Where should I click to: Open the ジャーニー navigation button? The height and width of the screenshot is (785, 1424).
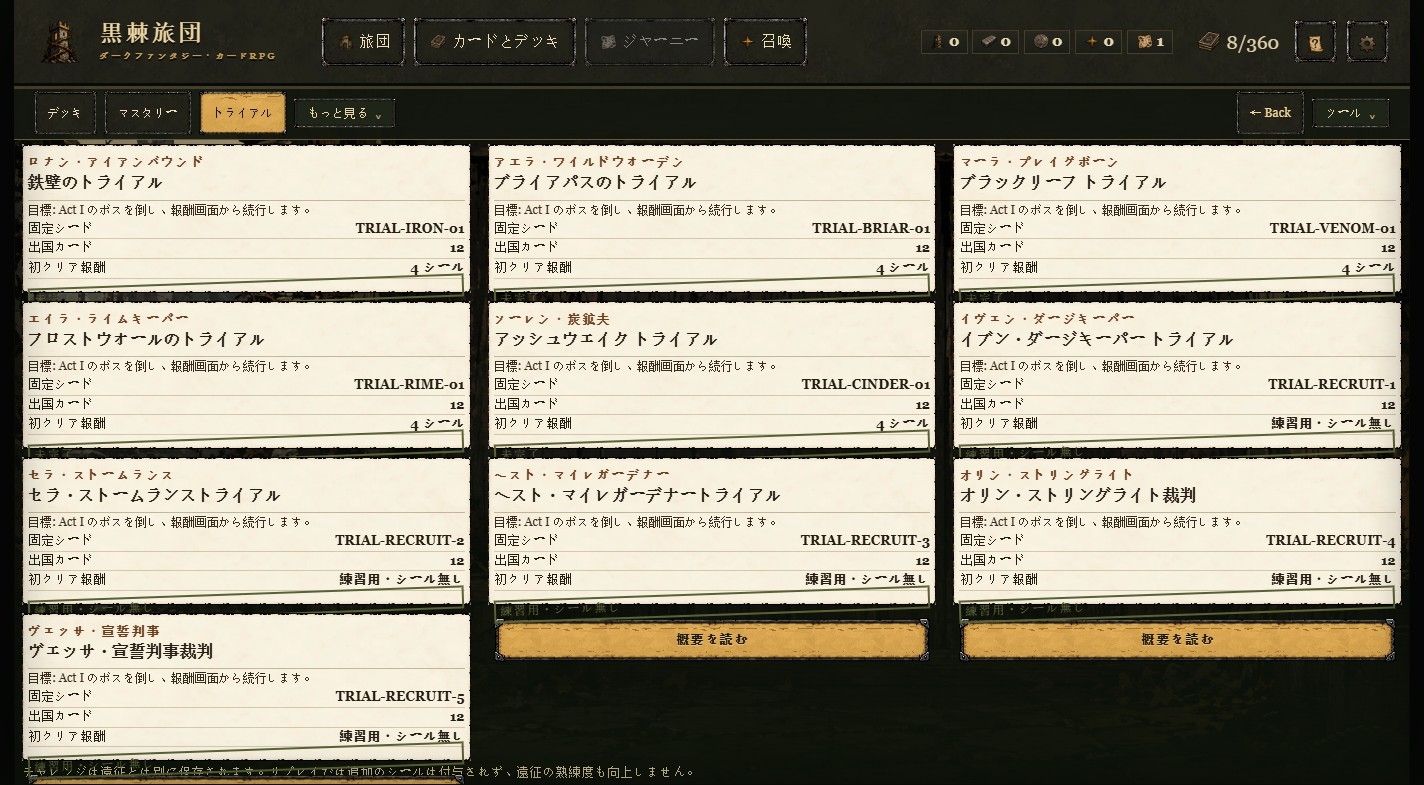click(650, 42)
